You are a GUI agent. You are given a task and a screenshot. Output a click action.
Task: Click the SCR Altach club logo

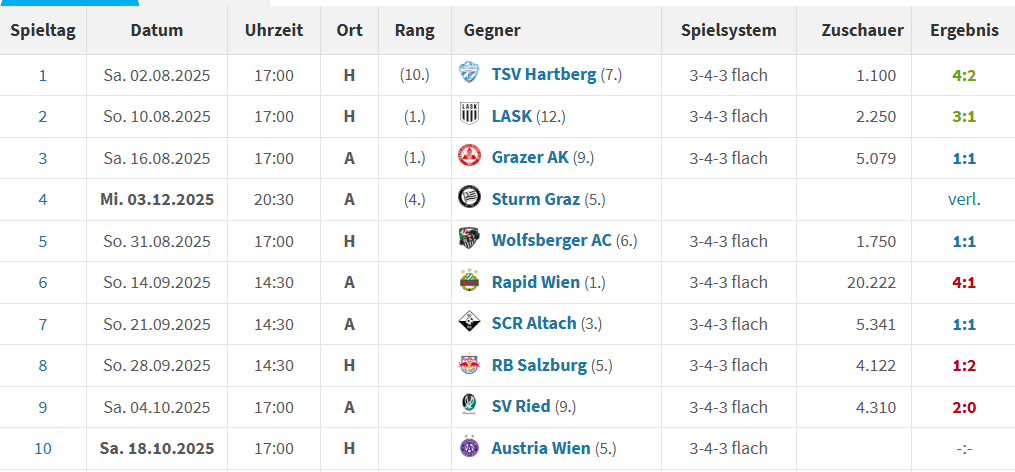[x=468, y=323]
